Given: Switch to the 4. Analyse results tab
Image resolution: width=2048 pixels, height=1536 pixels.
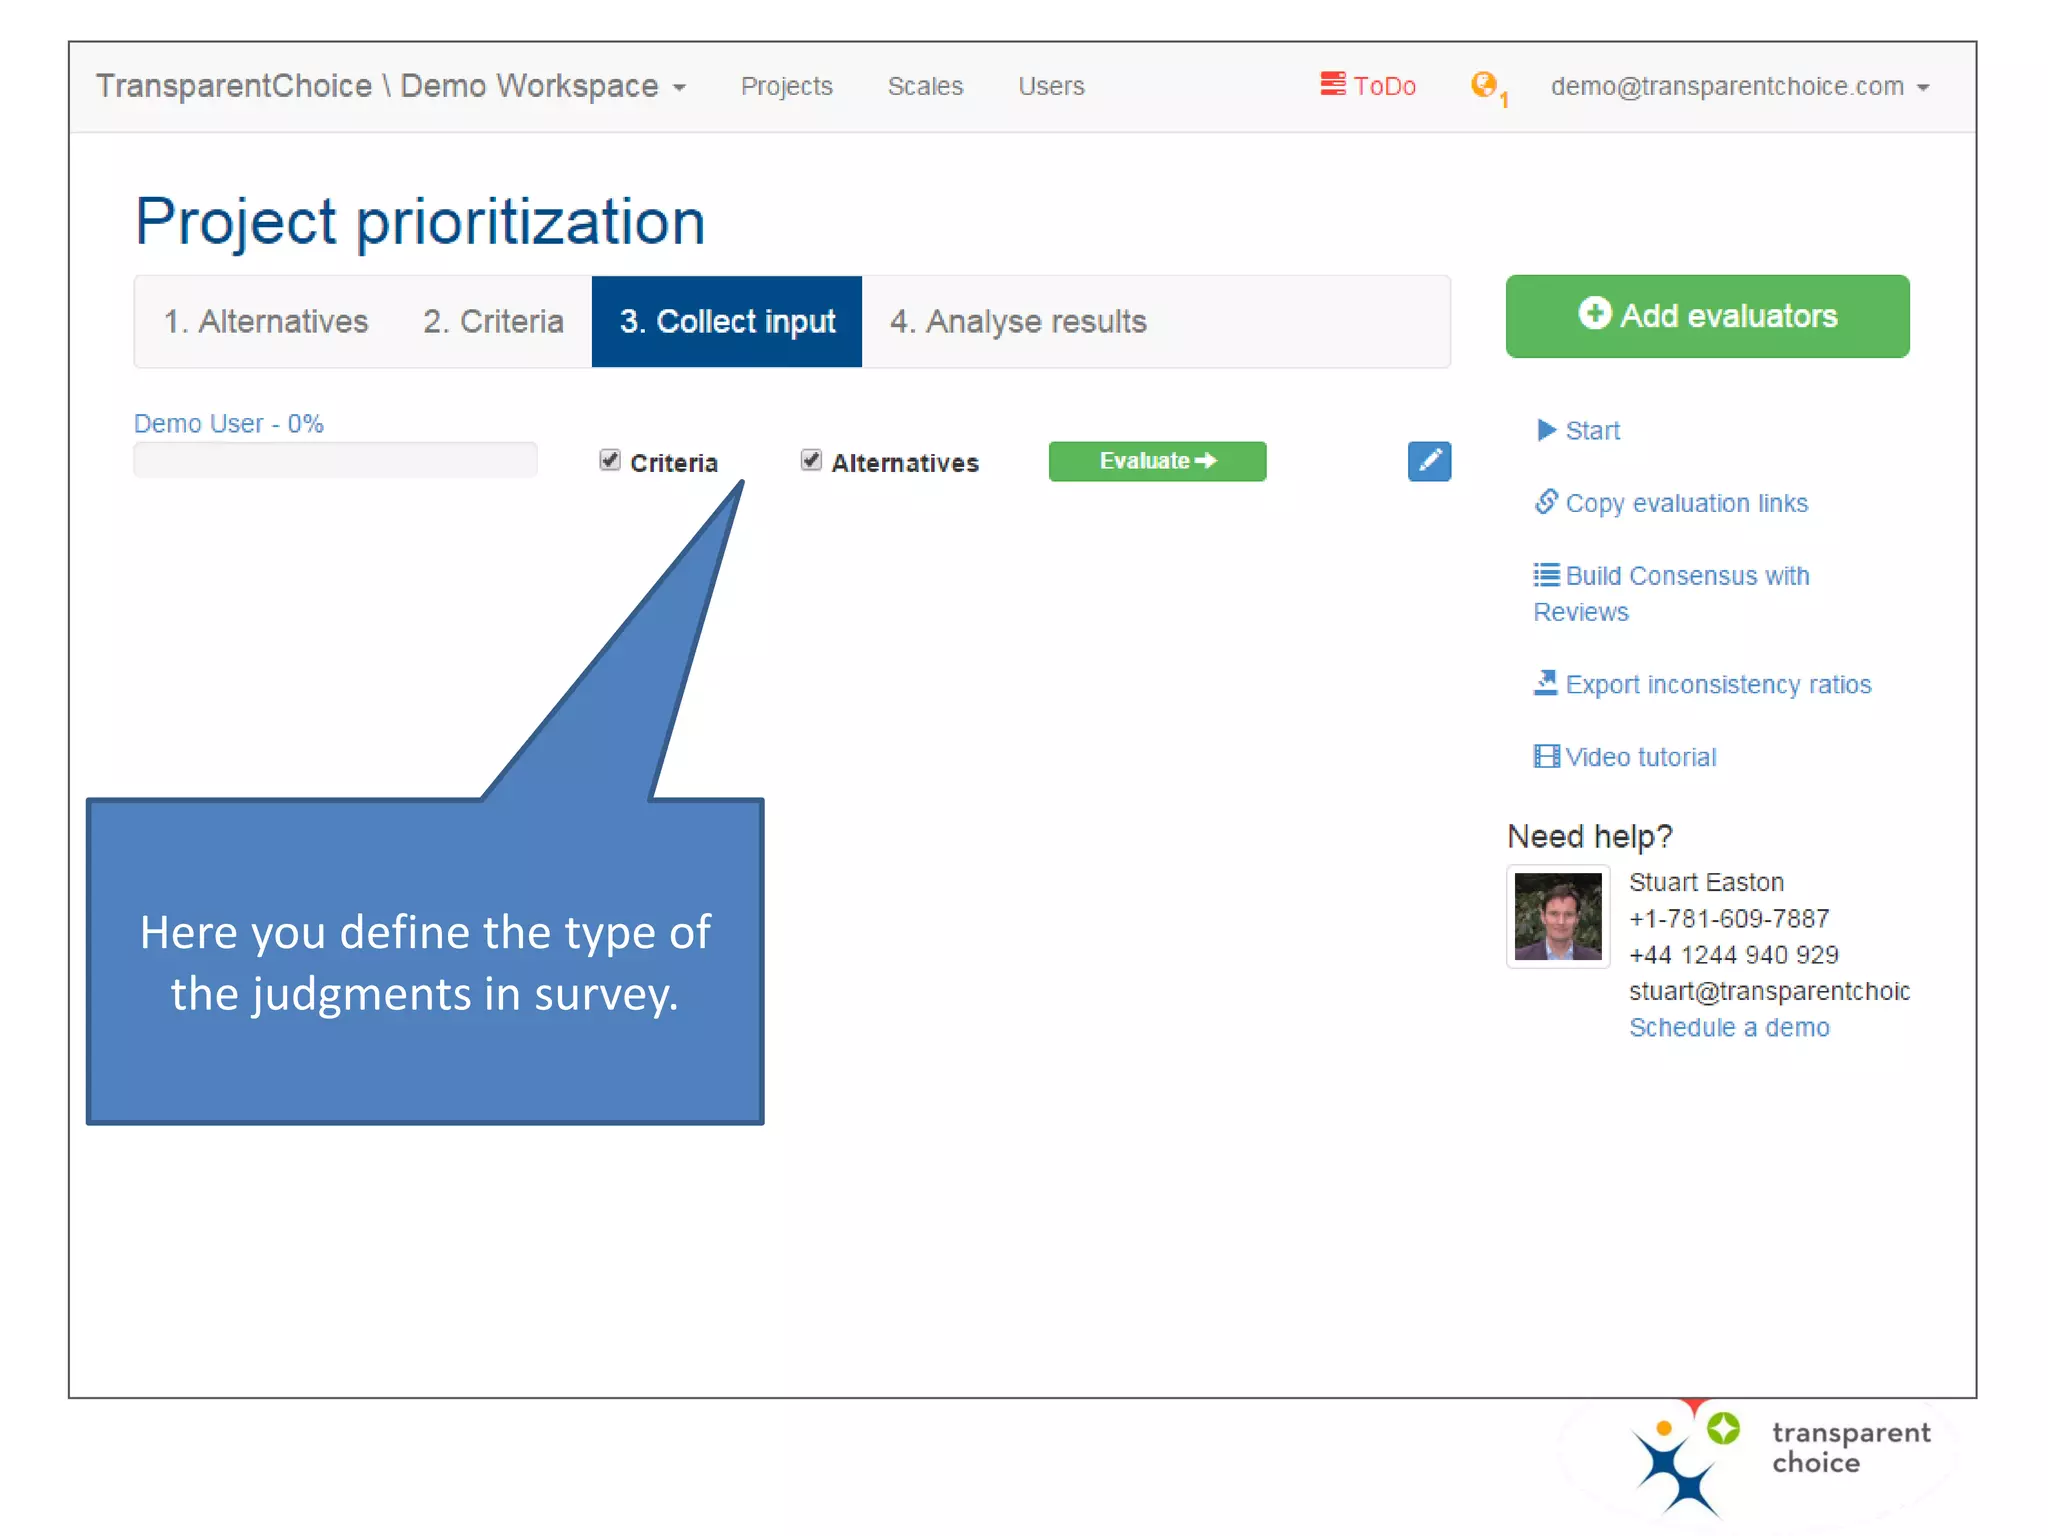Looking at the screenshot, I should click(1018, 322).
